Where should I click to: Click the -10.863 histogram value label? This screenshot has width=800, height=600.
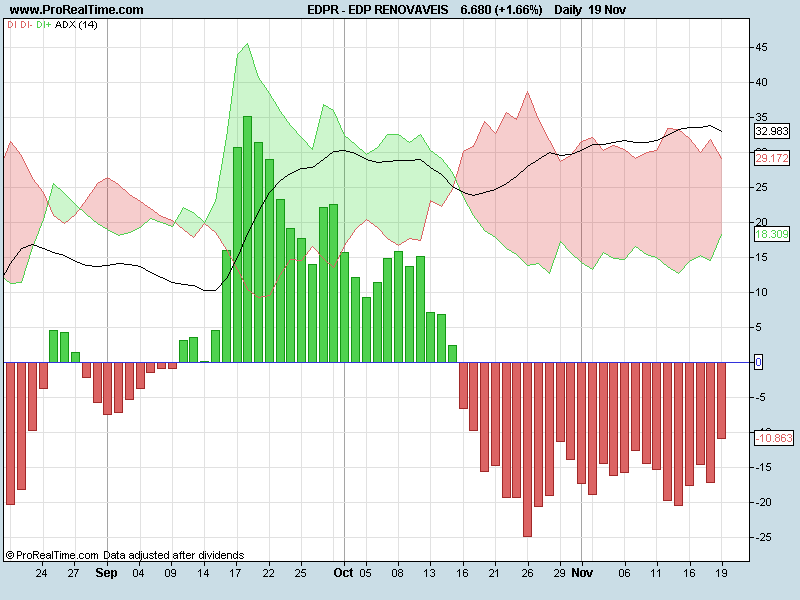point(774,438)
